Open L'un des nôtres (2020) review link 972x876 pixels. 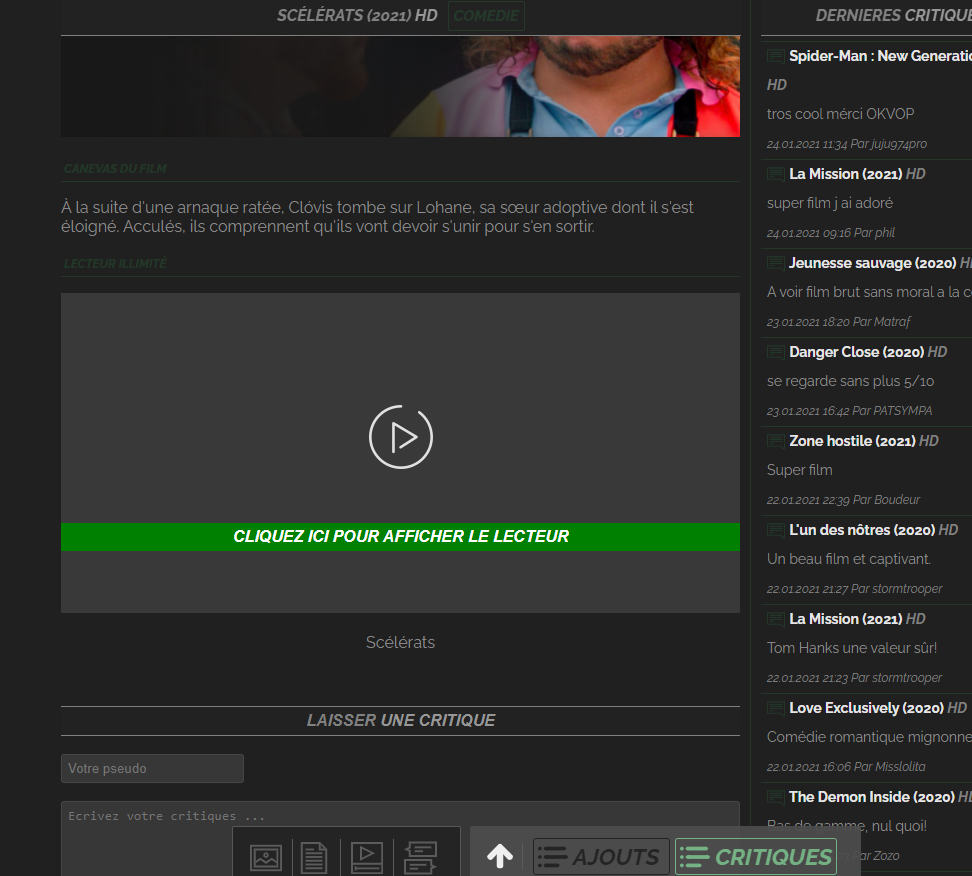(862, 530)
